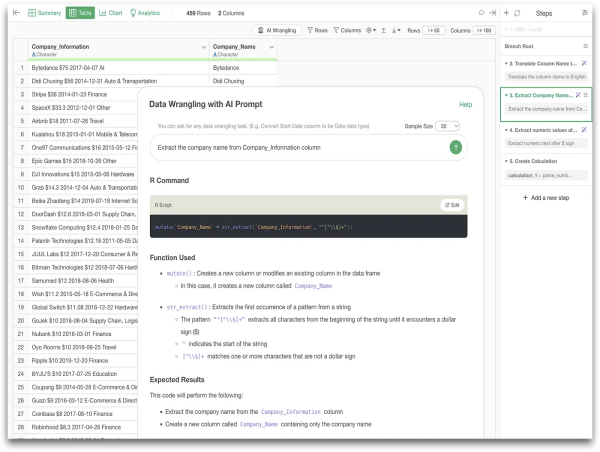Viewport: 600px width, 452px height.
Task: Click the AI Wrangling button
Action: pos(277,30)
